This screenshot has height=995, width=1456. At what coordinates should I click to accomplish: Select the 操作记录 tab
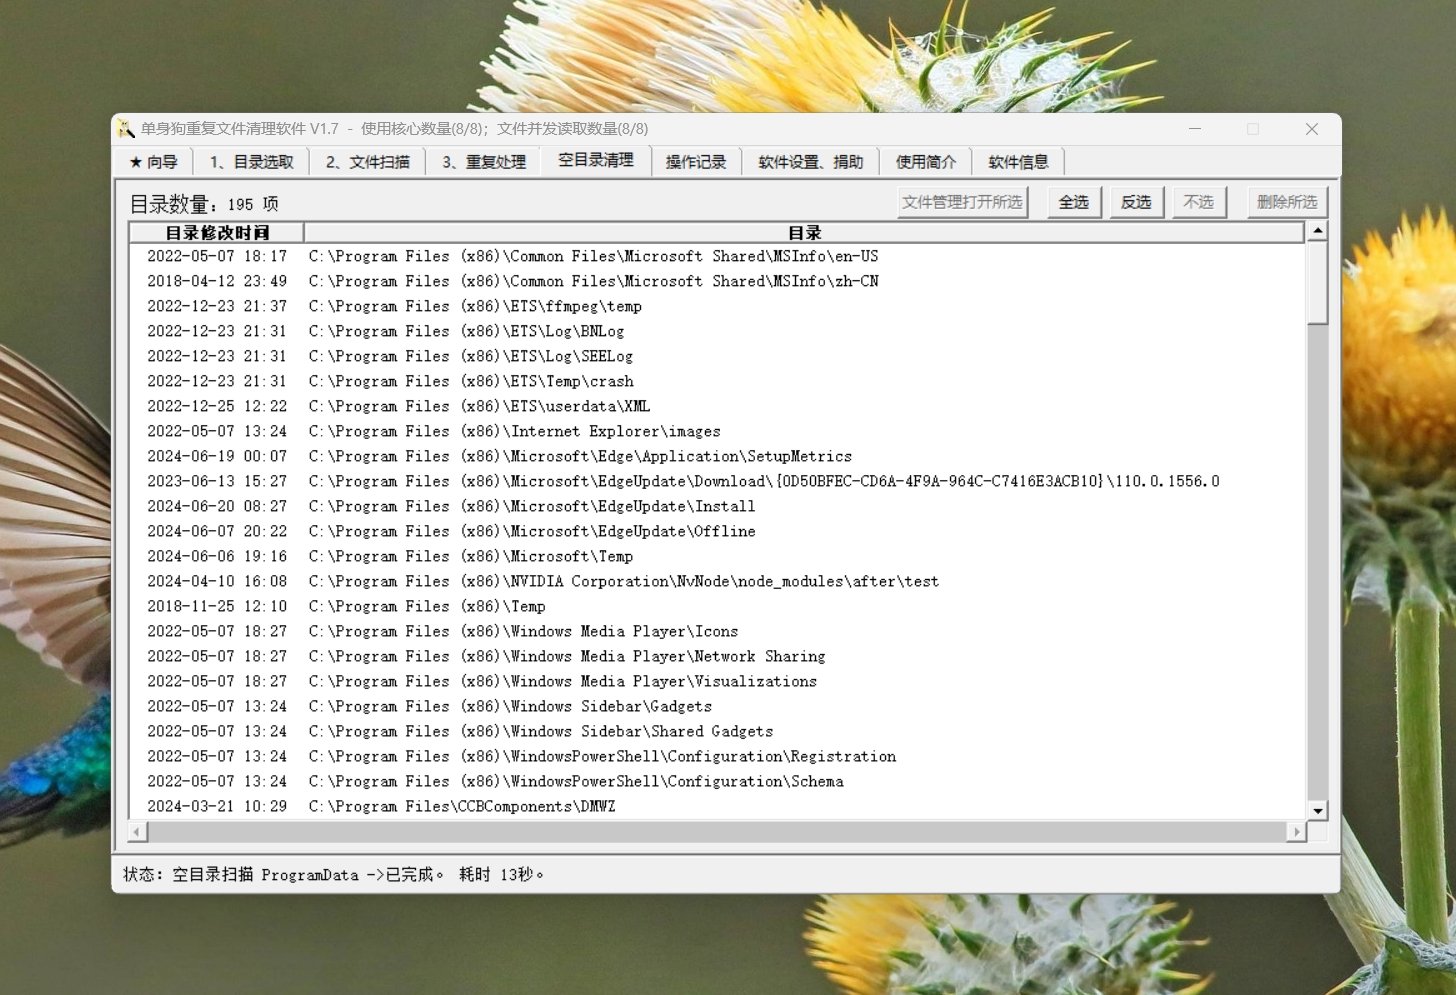696,162
